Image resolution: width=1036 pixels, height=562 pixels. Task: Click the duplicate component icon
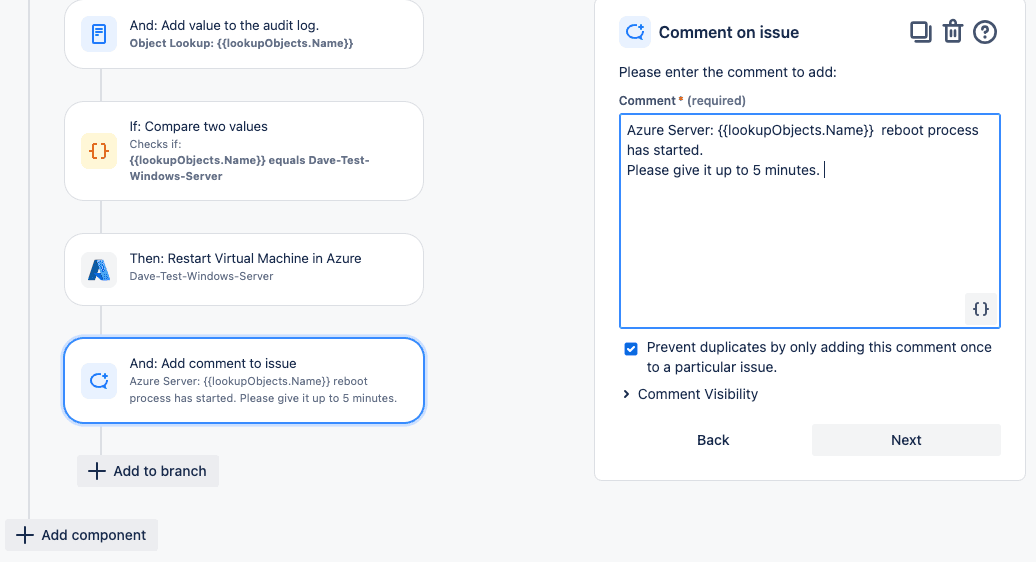(920, 32)
